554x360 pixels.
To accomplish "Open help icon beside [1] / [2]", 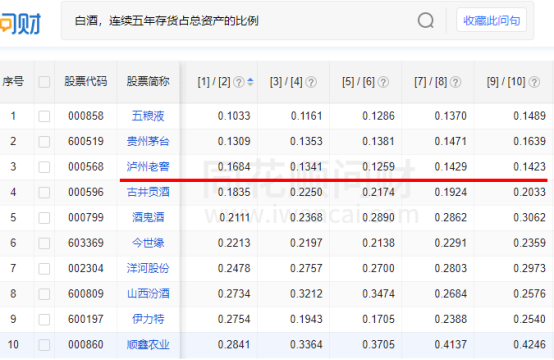I will click(239, 82).
